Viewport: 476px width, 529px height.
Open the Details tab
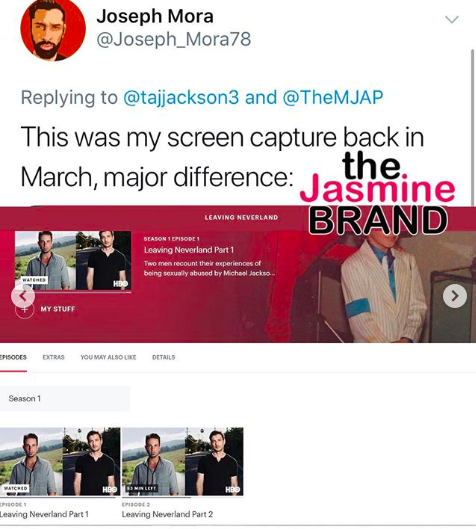tap(164, 357)
